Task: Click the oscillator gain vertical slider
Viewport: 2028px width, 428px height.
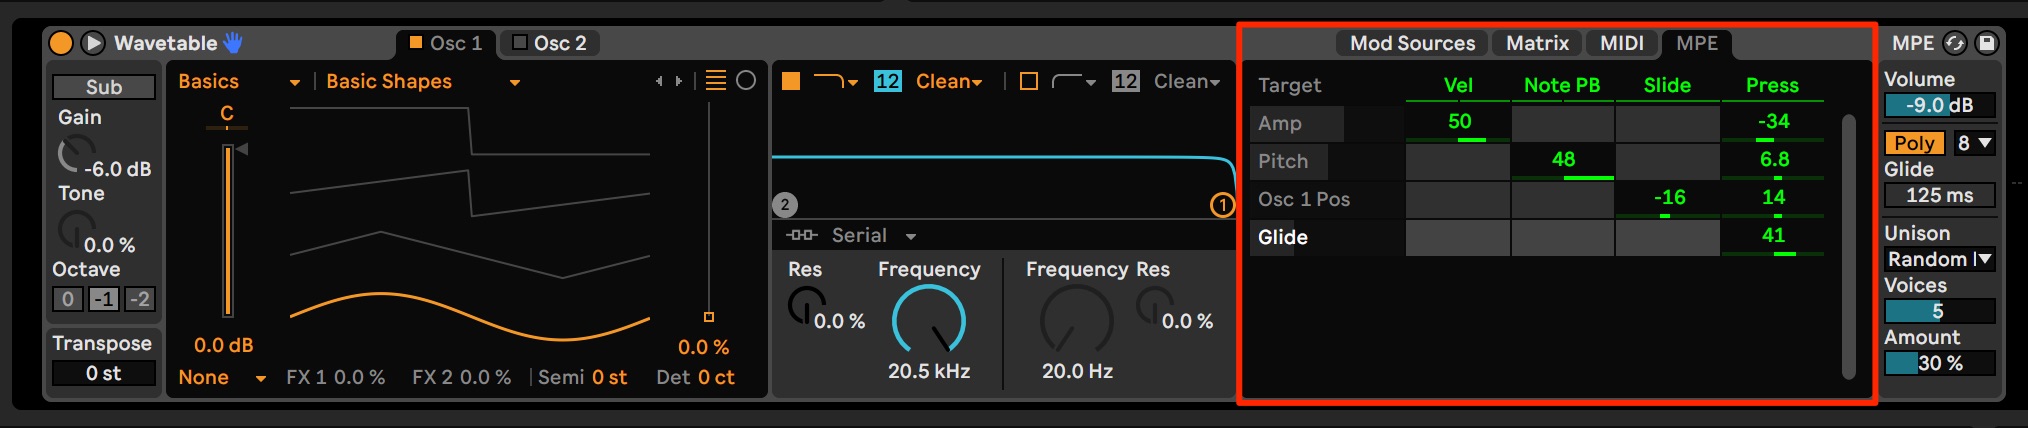Action: [228, 230]
